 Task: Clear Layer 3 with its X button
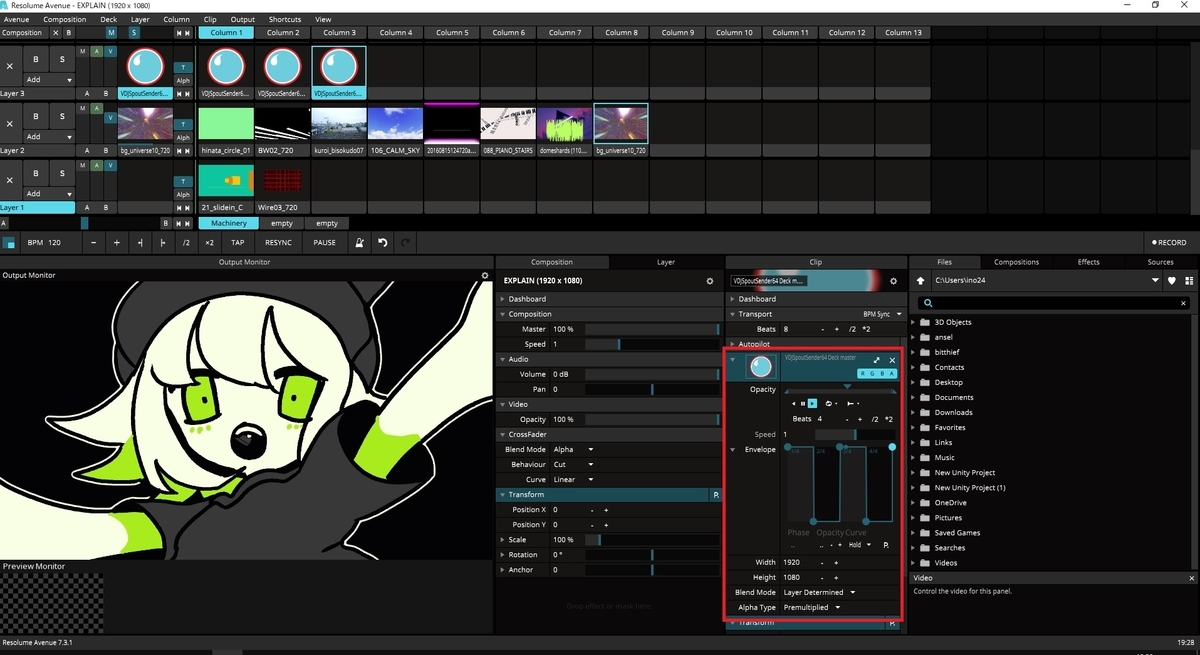tap(10, 66)
